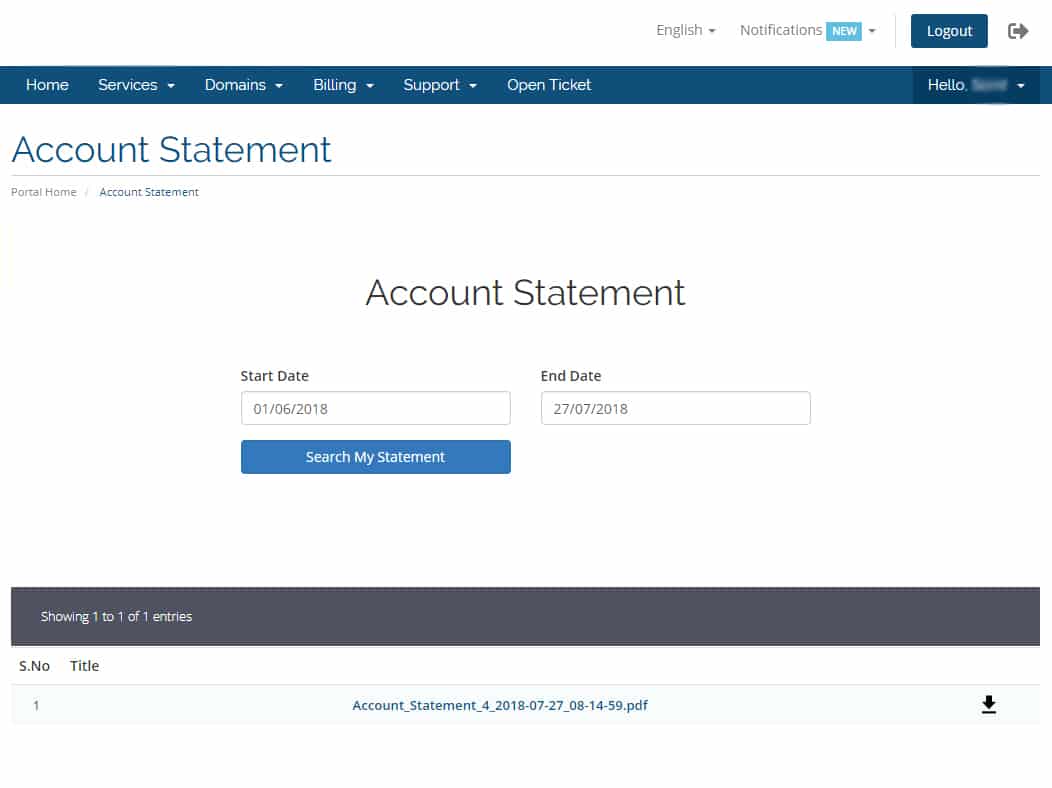Click the download icon for the statement PDF

[x=989, y=705]
